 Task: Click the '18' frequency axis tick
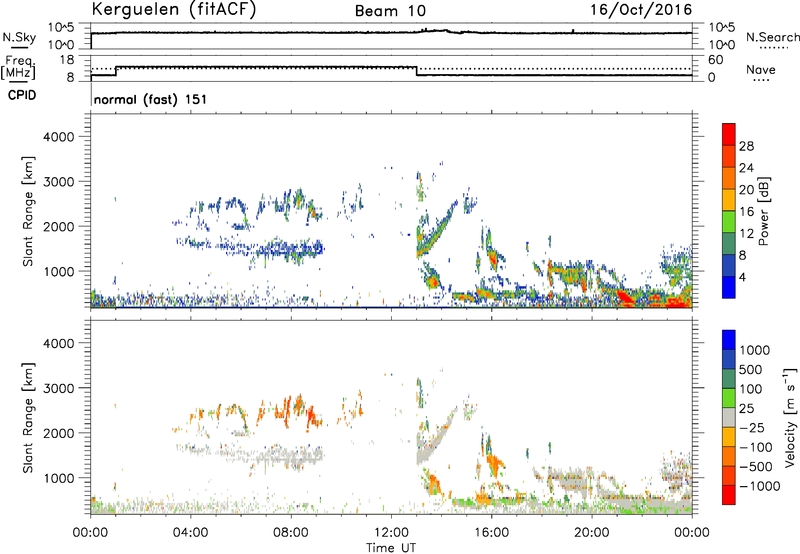67,60
